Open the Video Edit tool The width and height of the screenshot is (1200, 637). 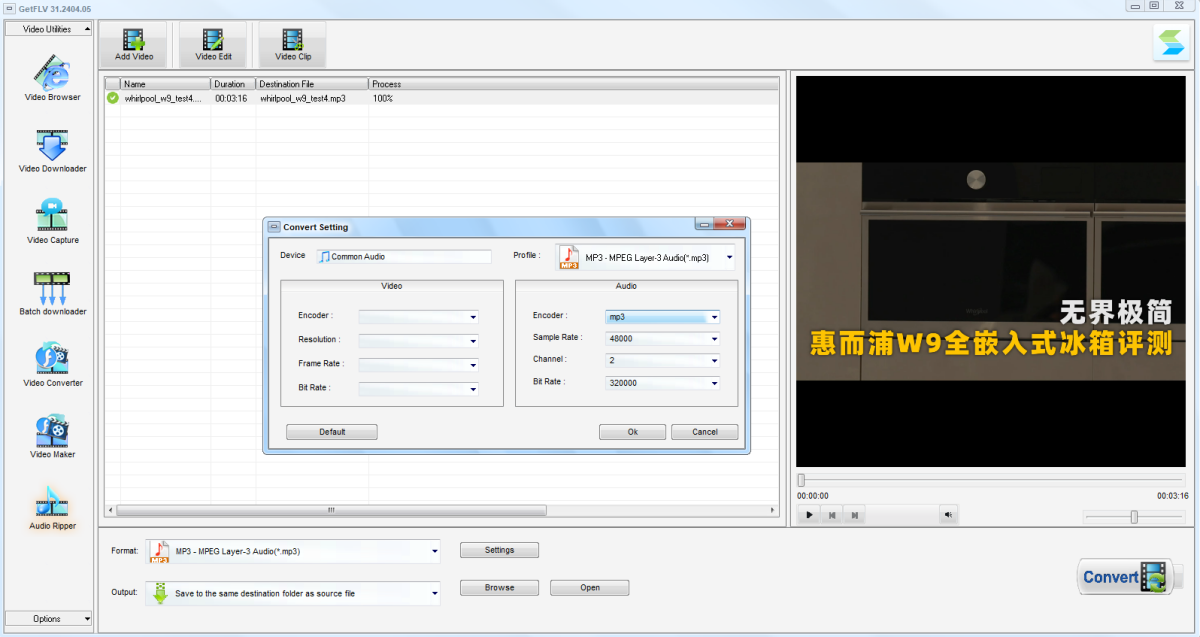click(213, 44)
